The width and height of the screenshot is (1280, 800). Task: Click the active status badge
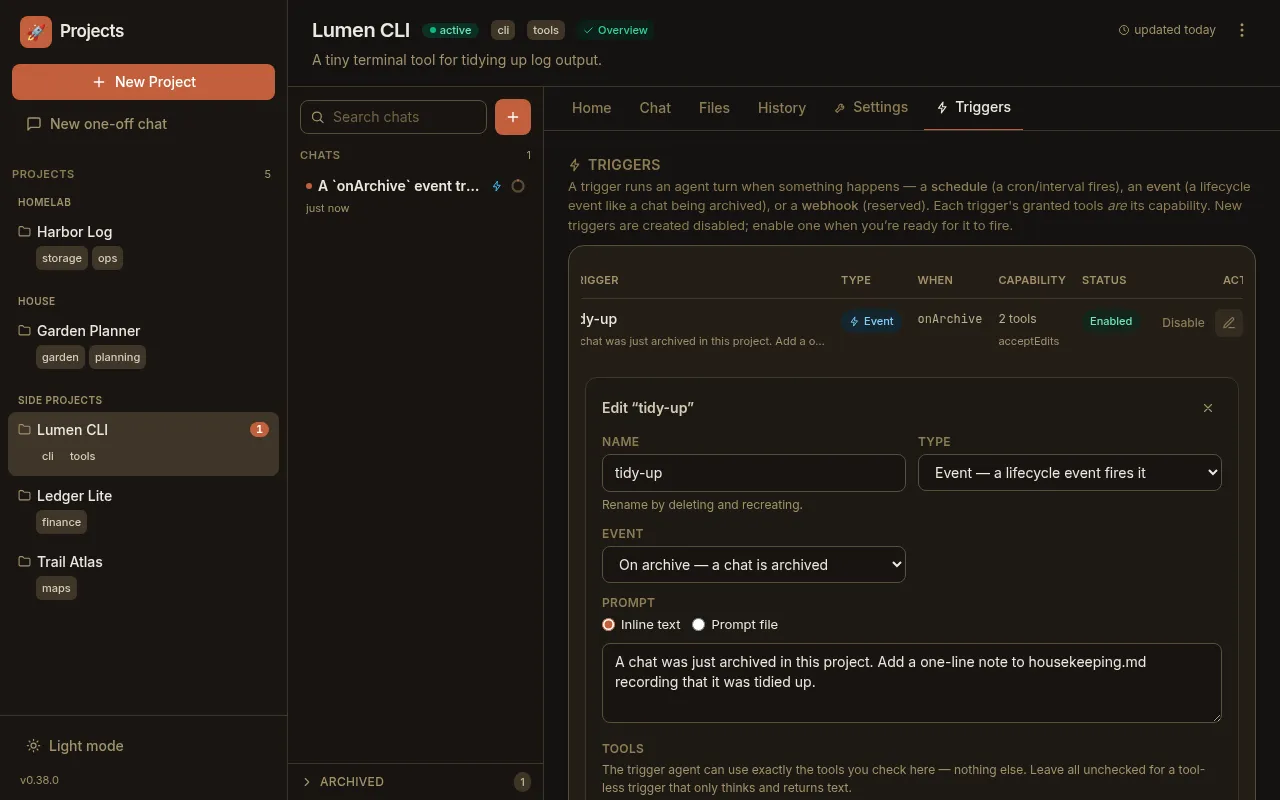point(450,30)
